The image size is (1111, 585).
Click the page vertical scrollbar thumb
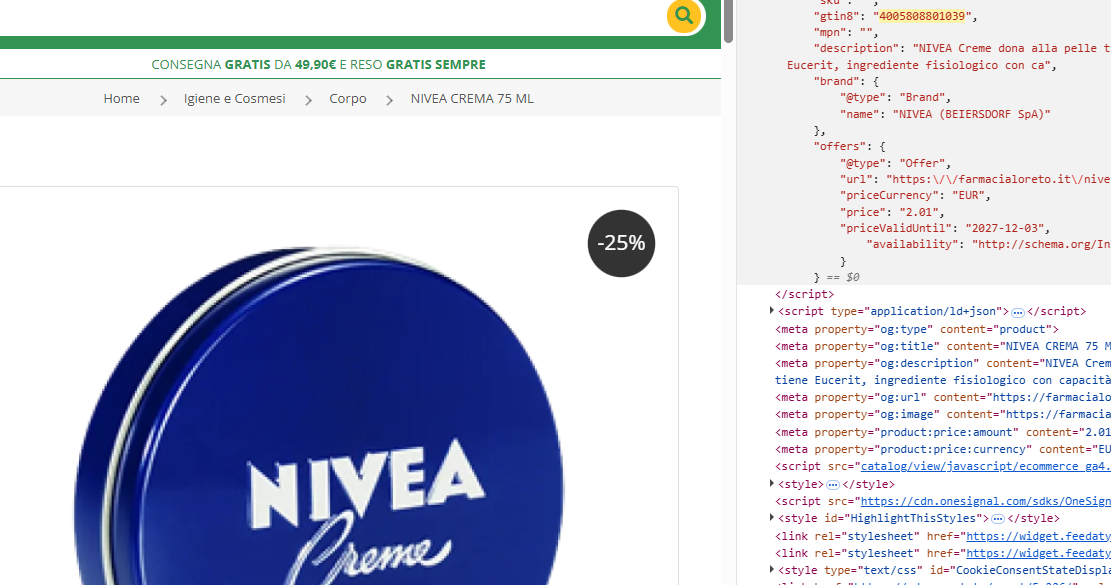(728, 21)
